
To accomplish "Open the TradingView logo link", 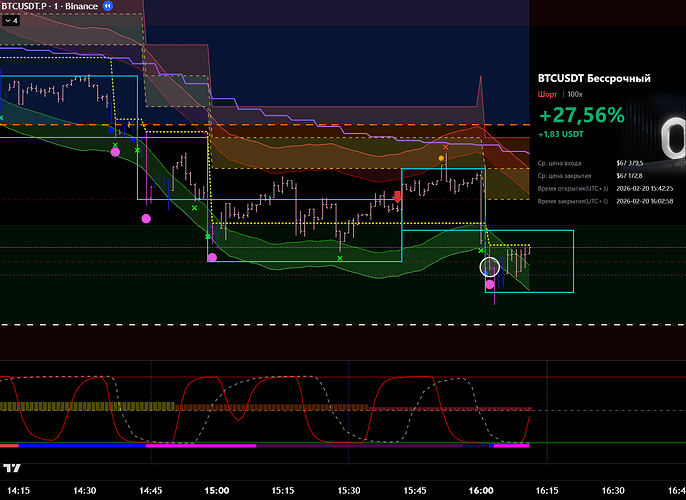I will tap(12, 468).
